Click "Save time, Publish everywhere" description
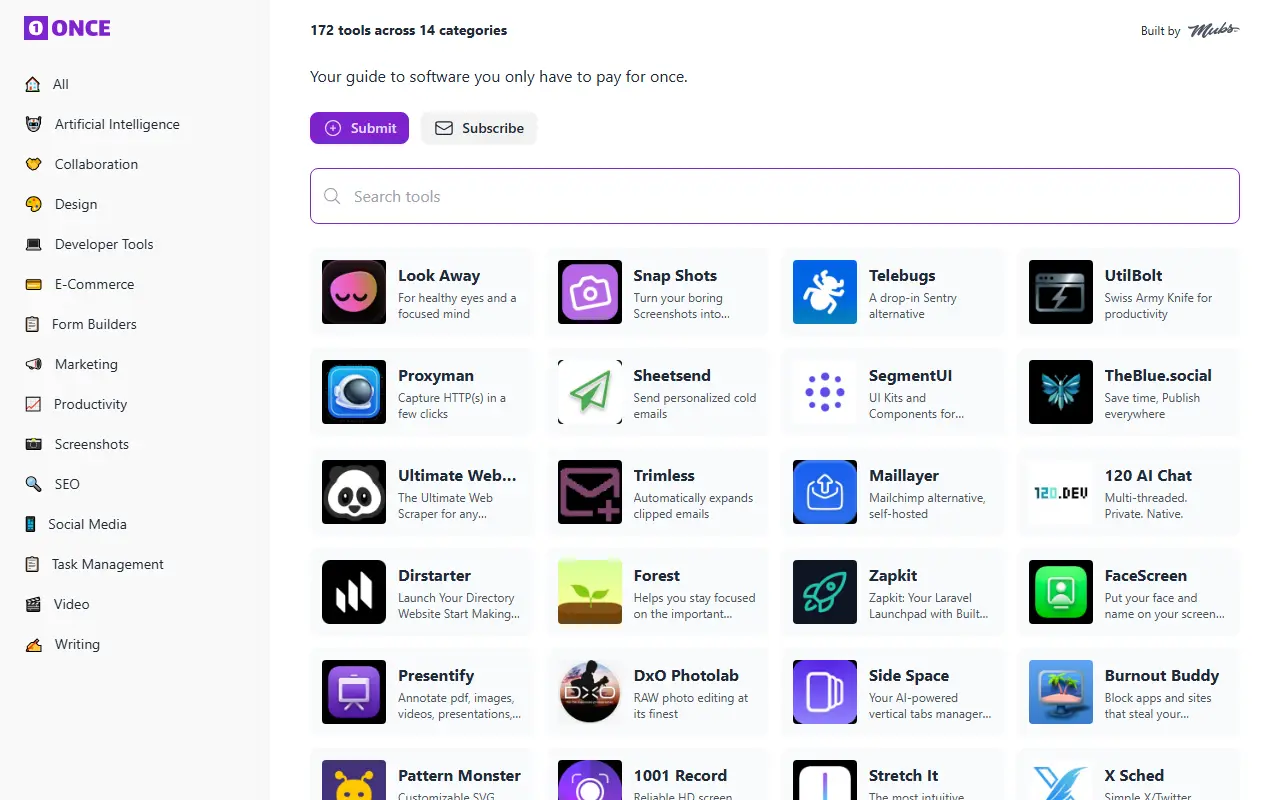The width and height of the screenshot is (1280, 800). (x=1152, y=406)
